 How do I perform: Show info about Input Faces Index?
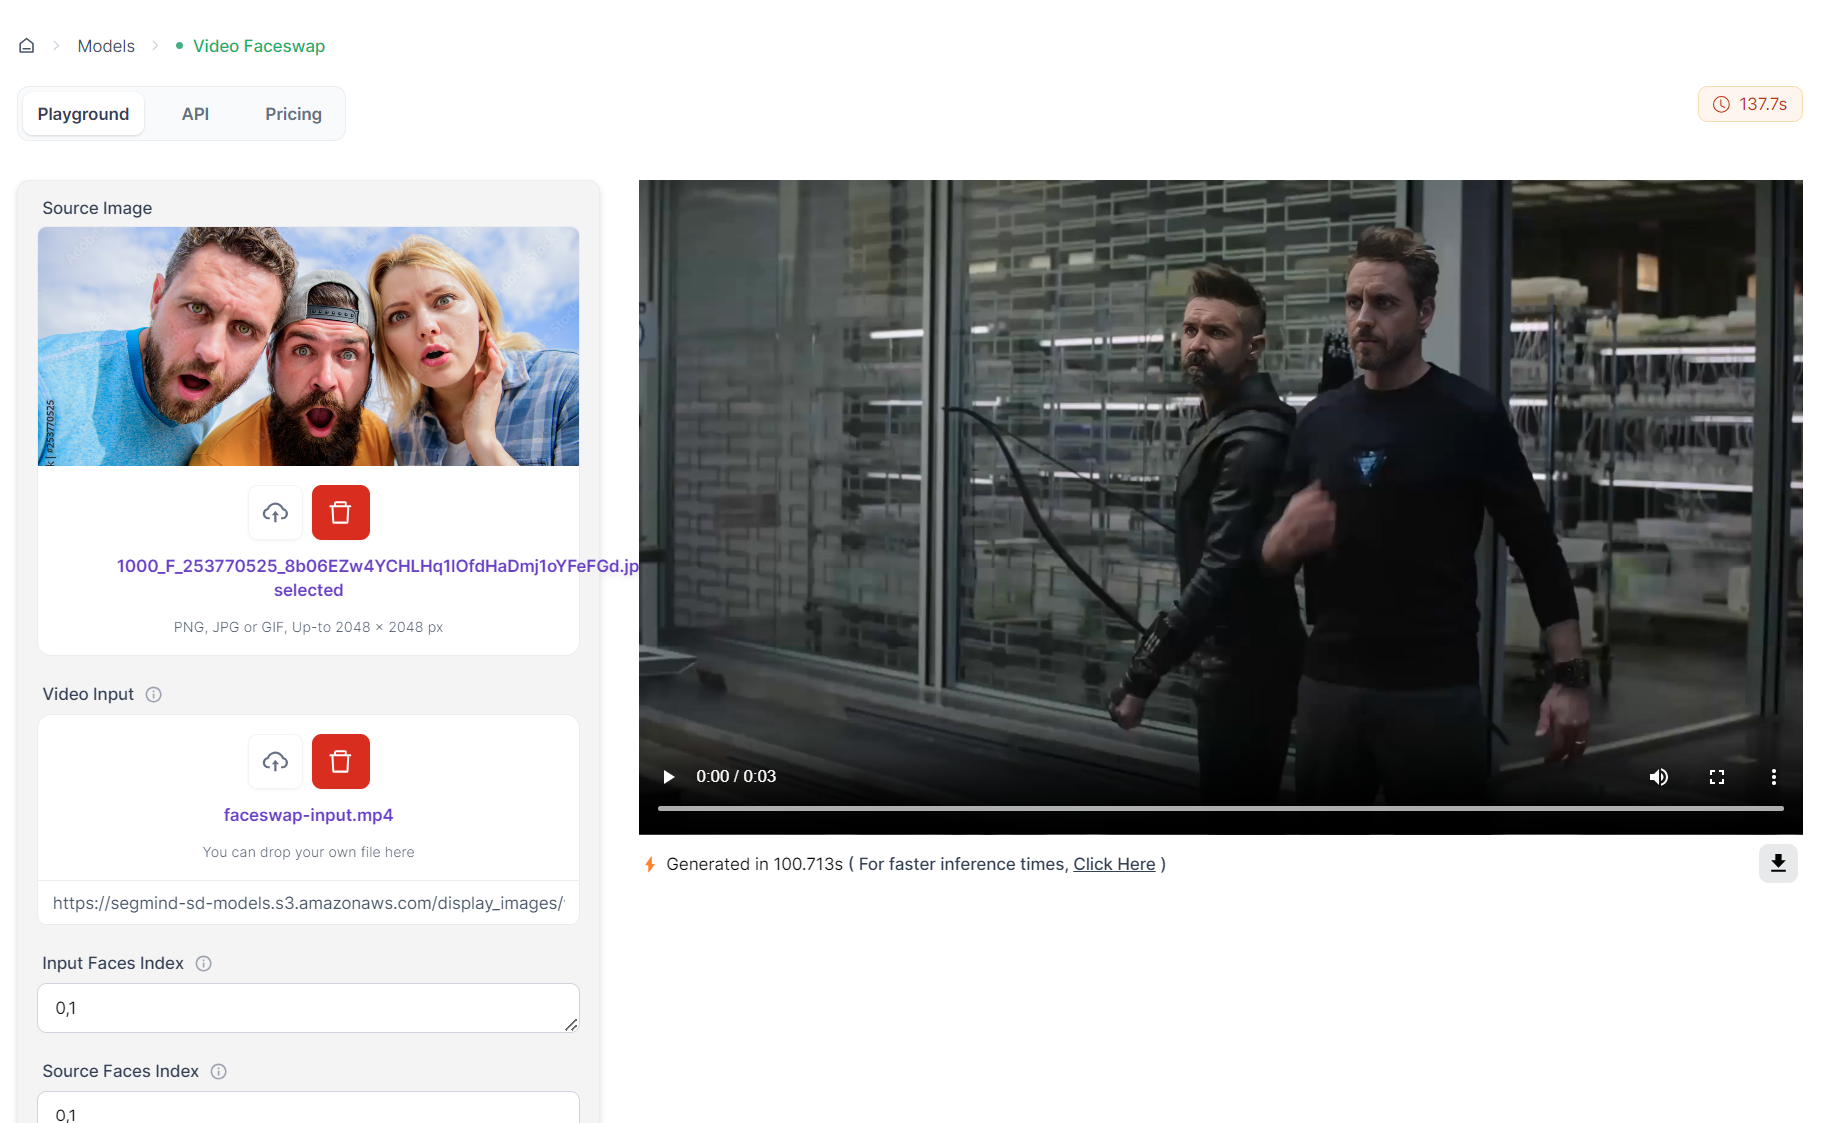click(x=204, y=963)
